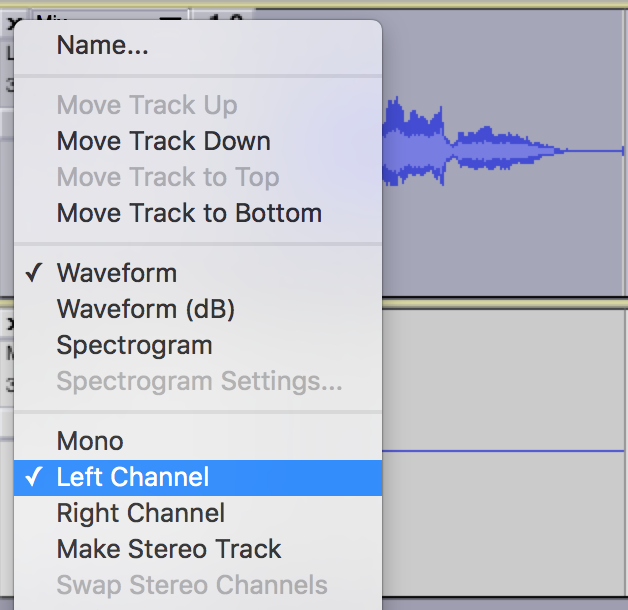Image resolution: width=628 pixels, height=610 pixels.
Task: Select the checked Waveform view option
Action: [x=116, y=273]
